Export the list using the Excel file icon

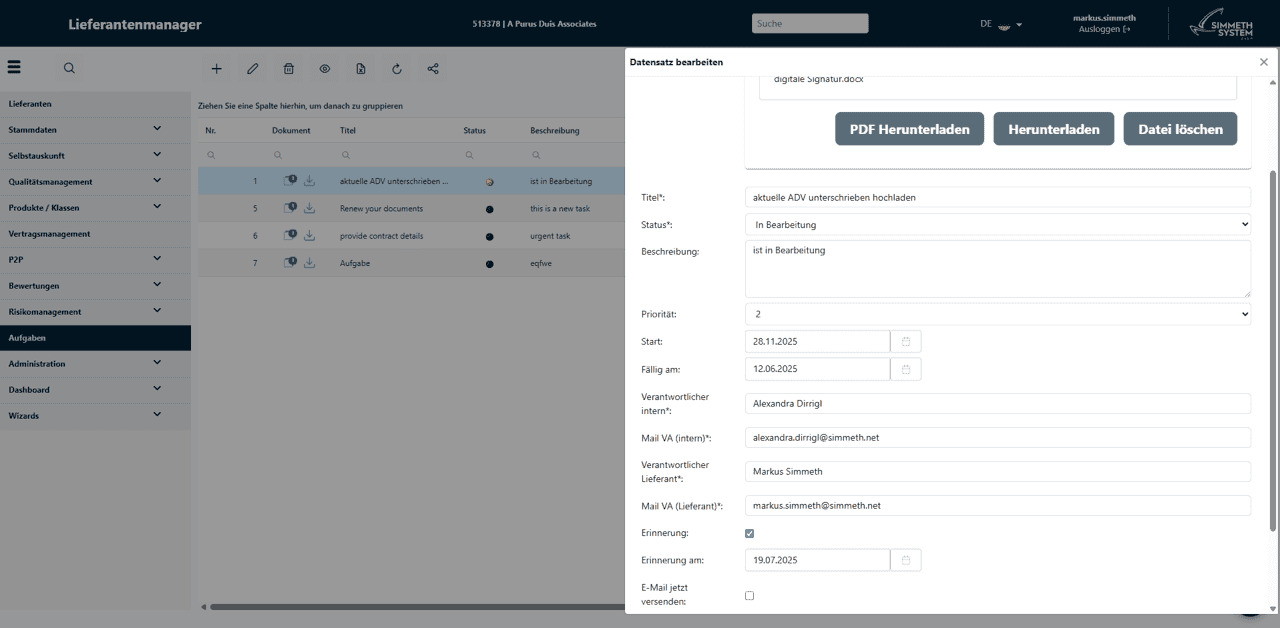360,68
